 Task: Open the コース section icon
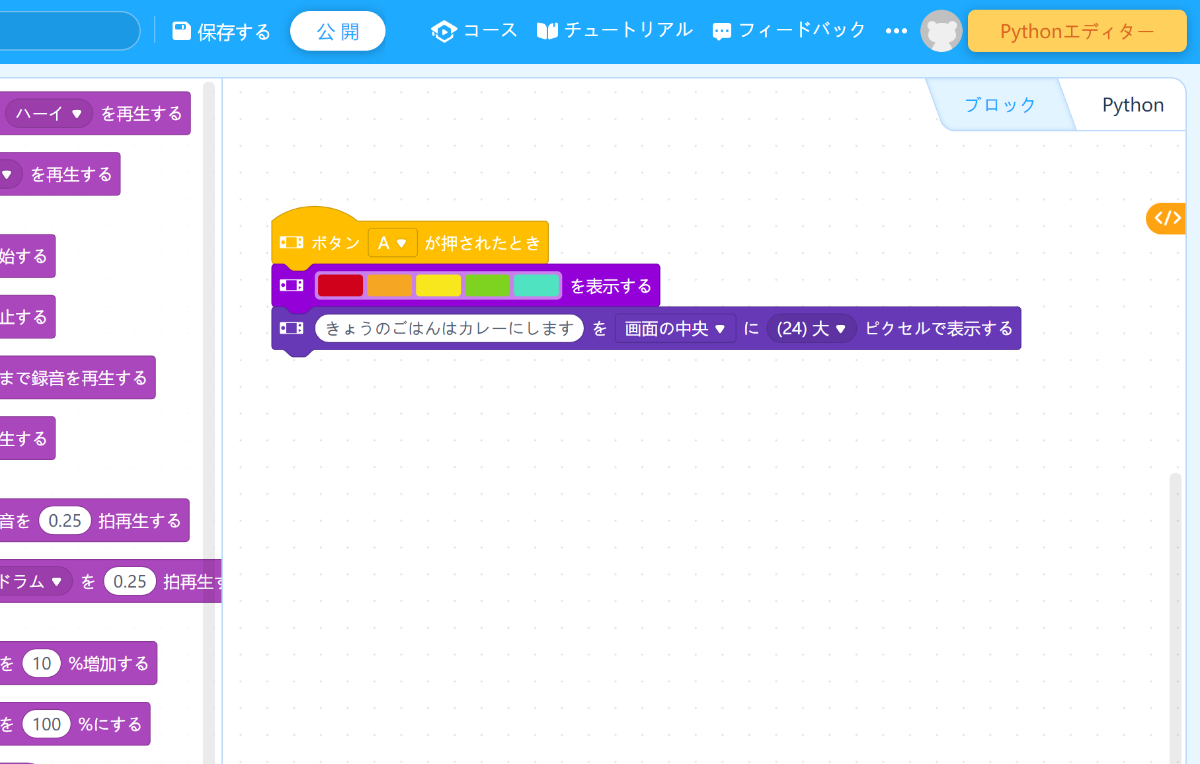pyautogui.click(x=444, y=30)
